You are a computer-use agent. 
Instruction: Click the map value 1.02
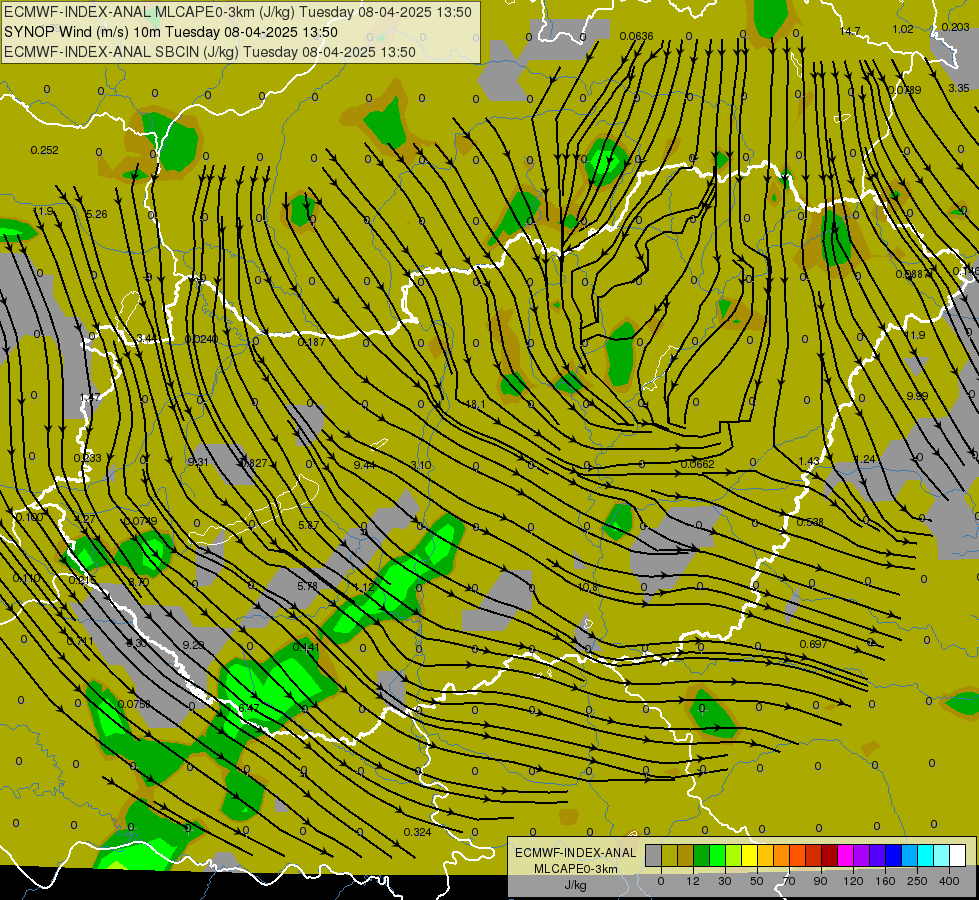[x=903, y=29]
